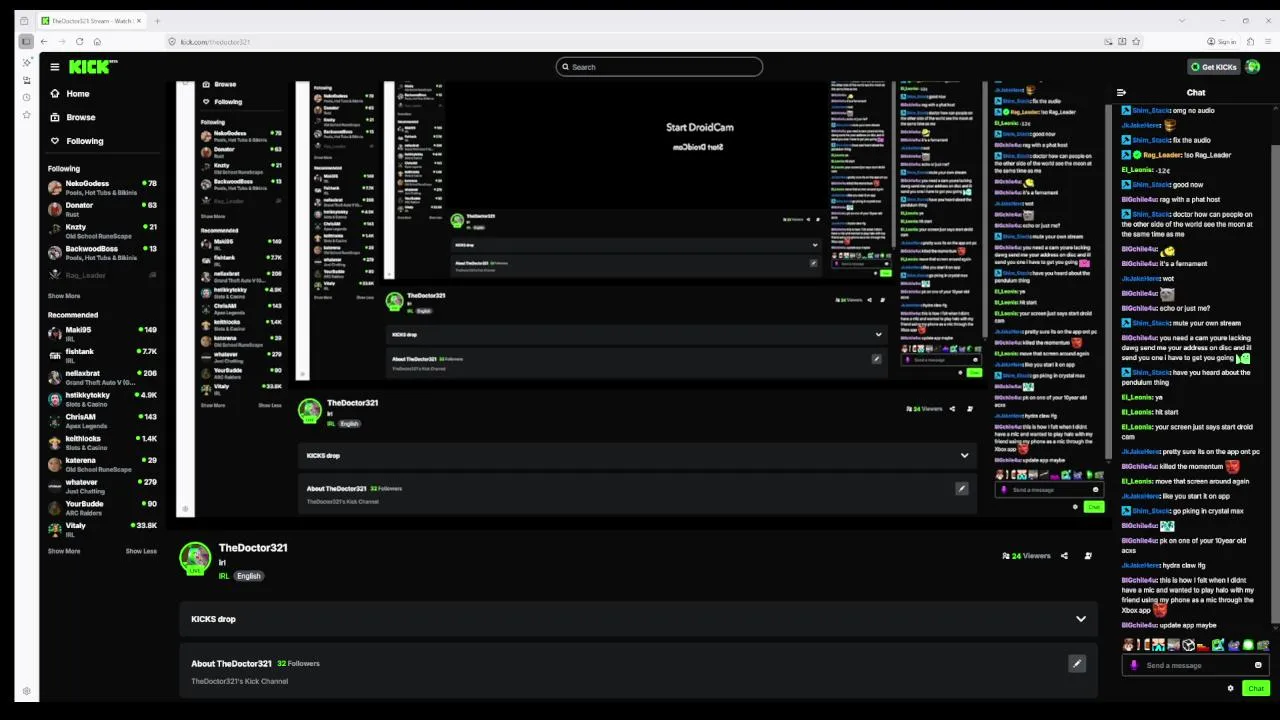Go to the Kick logo homepage
Screen dimensions: 1280x720
[92, 67]
